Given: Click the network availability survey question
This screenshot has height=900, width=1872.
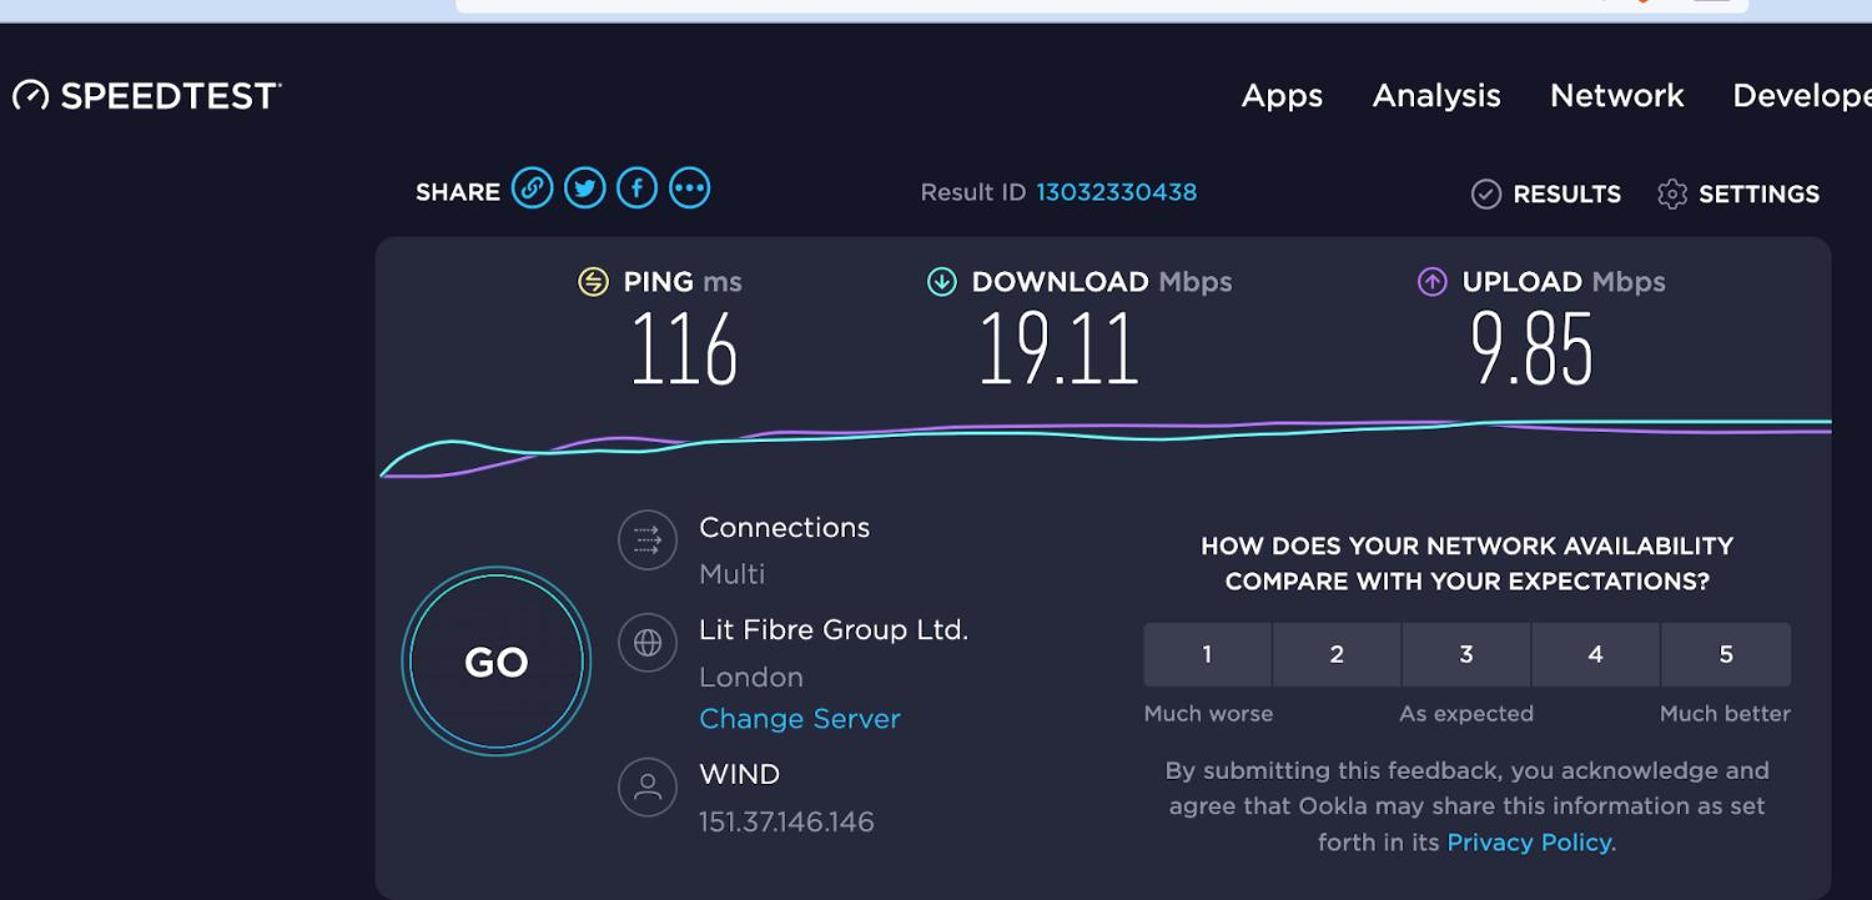Looking at the screenshot, I should [1467, 564].
